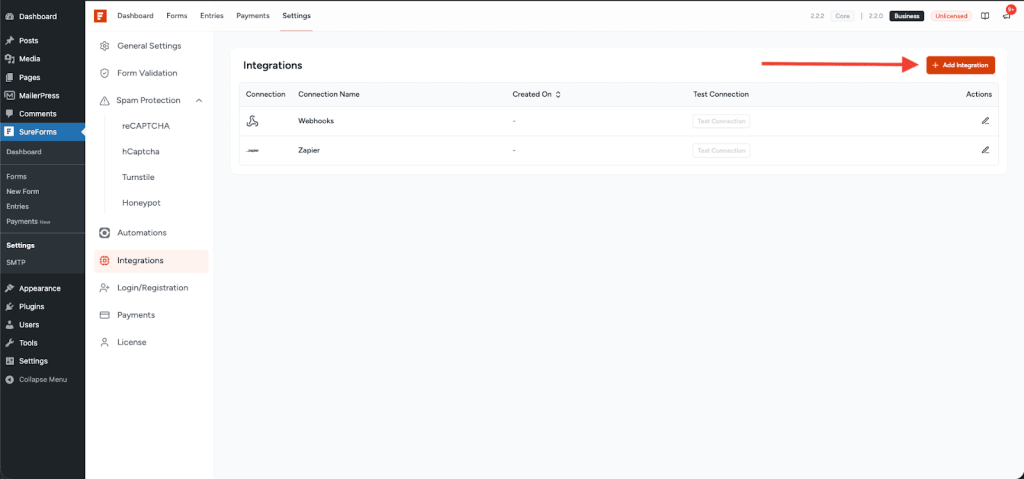Click edit pencil icon for Webhooks
The width and height of the screenshot is (1024, 479).
985,121
